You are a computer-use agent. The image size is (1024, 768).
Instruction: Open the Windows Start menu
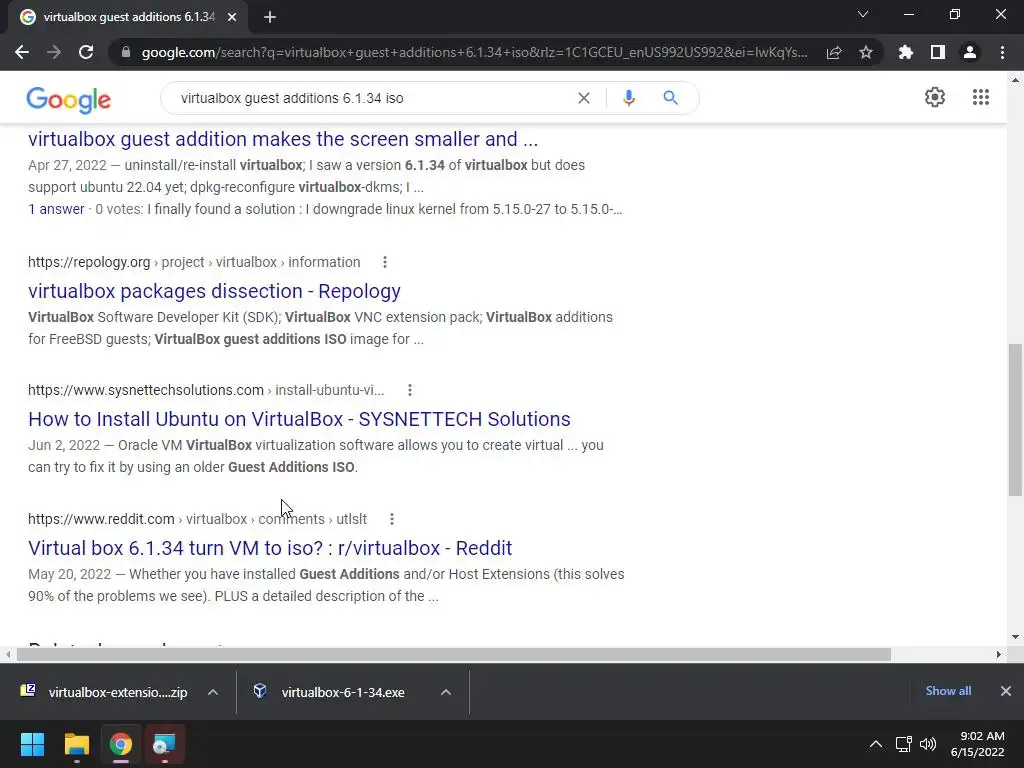[x=32, y=744]
